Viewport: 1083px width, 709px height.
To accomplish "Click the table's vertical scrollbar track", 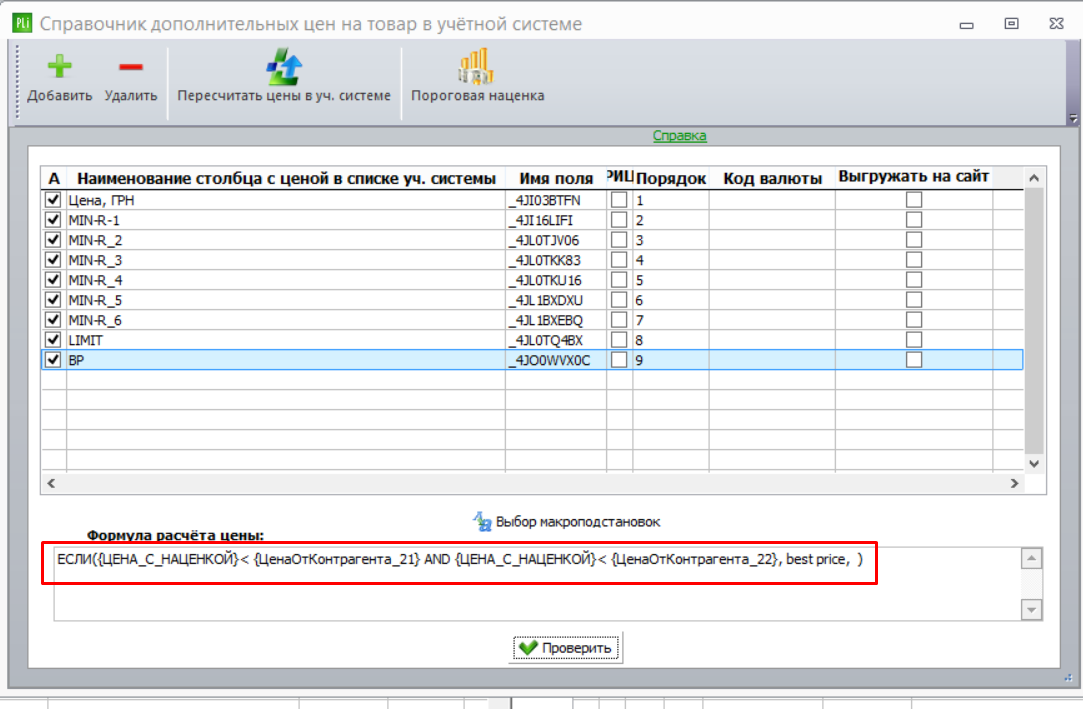I will pos(1034,321).
